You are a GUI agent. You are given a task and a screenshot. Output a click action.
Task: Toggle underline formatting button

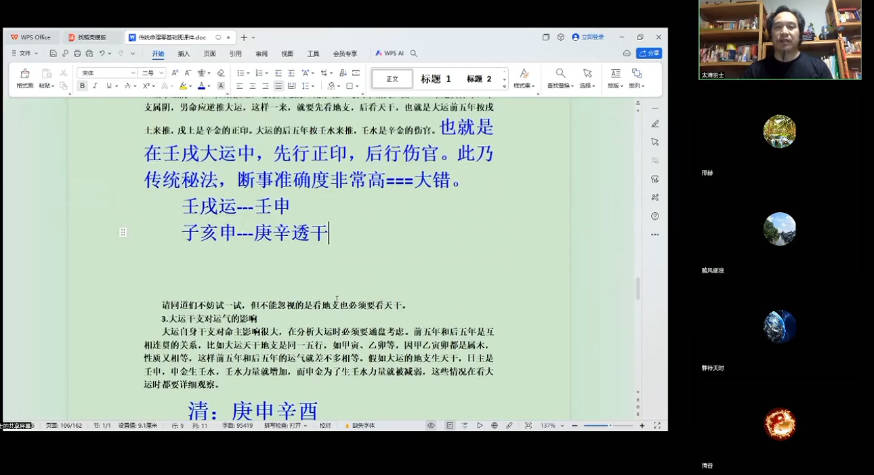click(x=106, y=86)
